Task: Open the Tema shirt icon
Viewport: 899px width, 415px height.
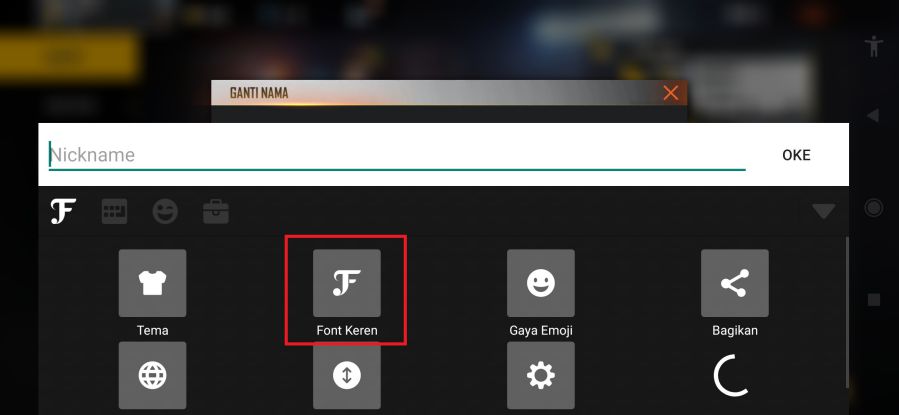Action: pos(152,283)
